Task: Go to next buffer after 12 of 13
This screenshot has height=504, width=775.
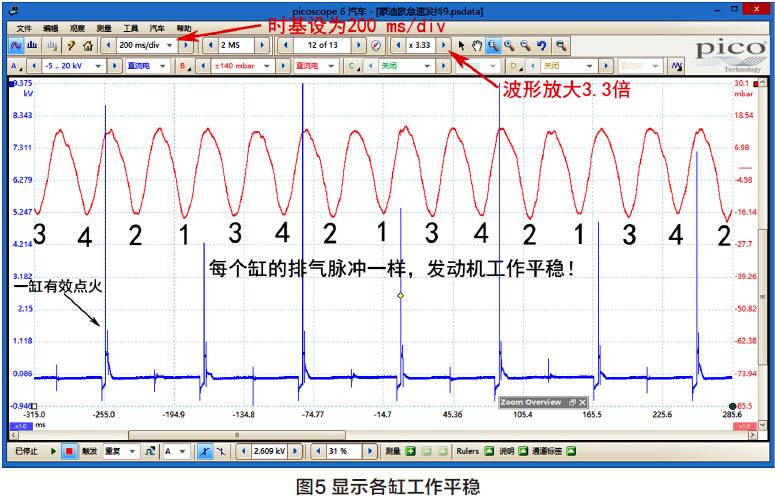Action: 359,45
